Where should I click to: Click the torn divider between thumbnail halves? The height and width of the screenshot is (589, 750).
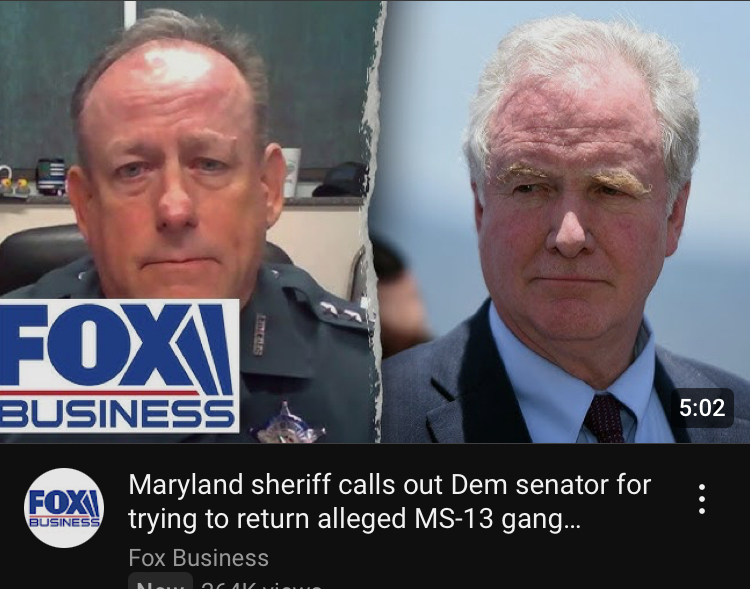pos(374,221)
